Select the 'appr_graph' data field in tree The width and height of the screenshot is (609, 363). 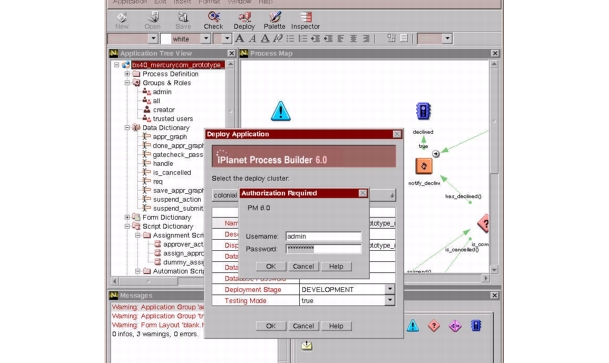pos(170,136)
